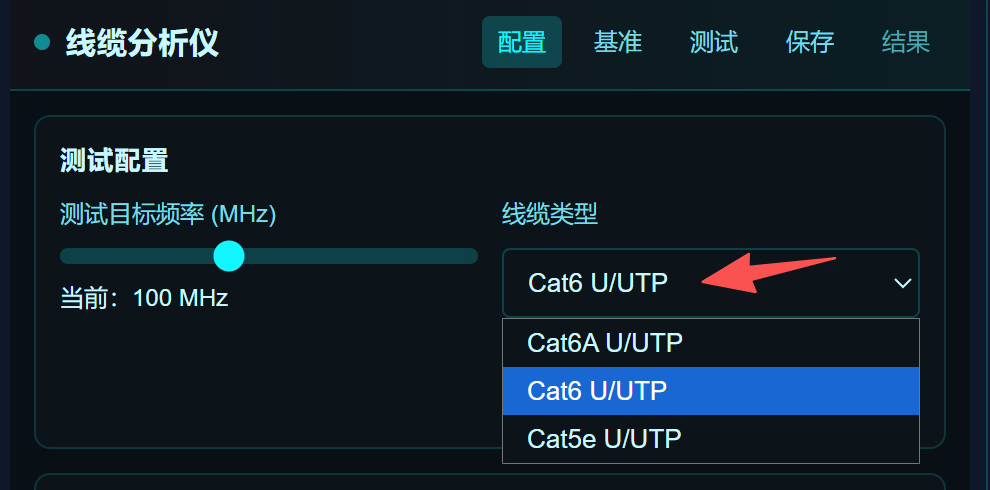Click the 测试配置 section heading
The width and height of the screenshot is (990, 490).
pos(114,160)
